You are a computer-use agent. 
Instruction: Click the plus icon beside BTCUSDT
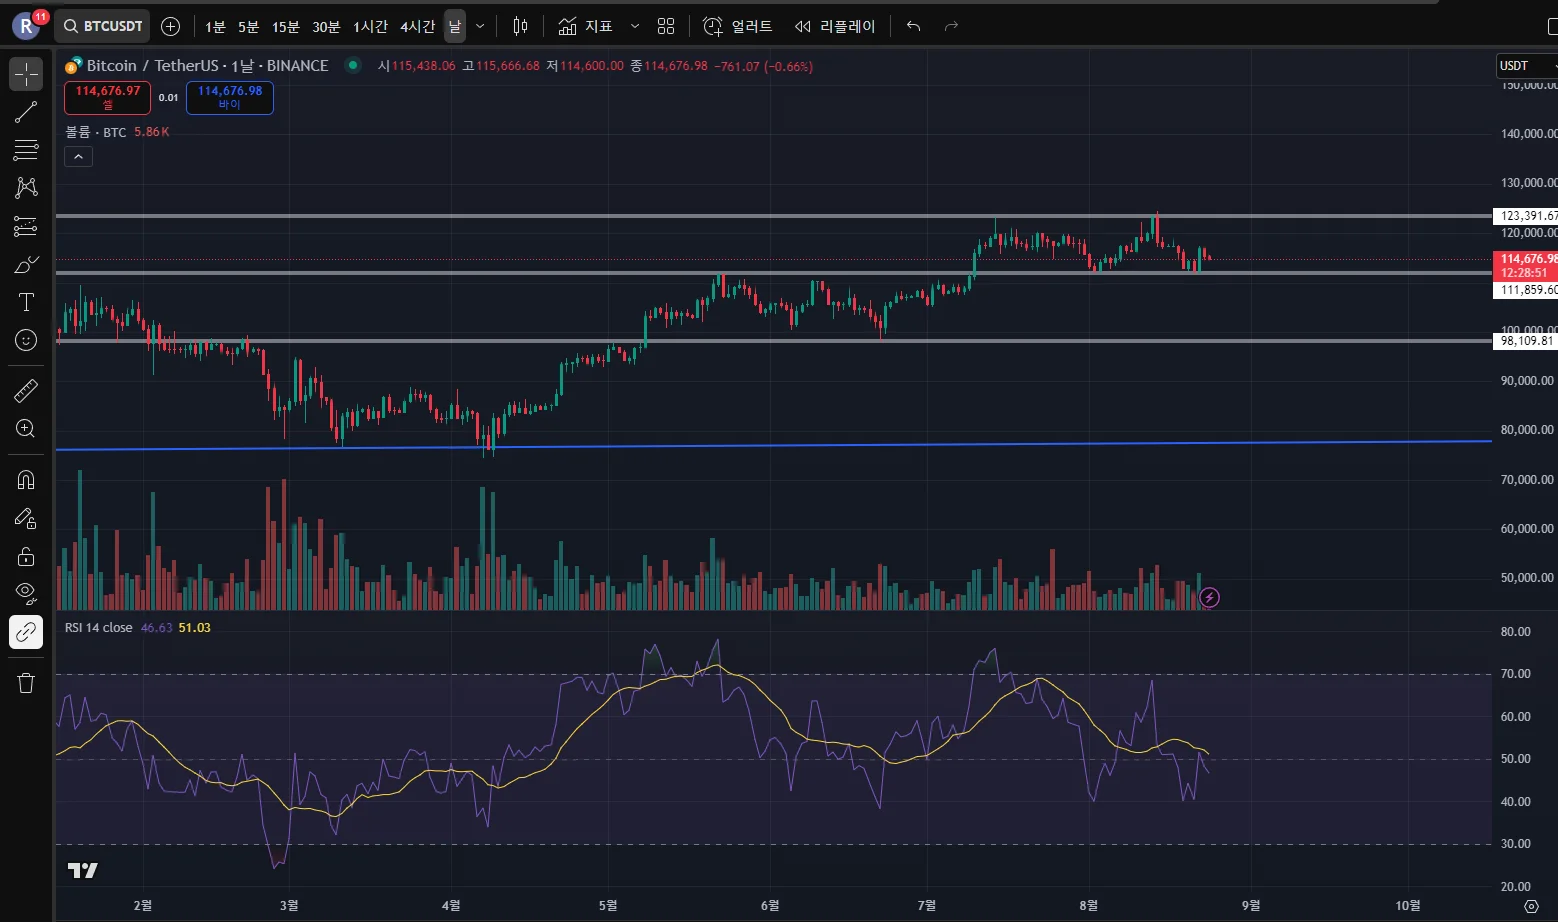(171, 26)
